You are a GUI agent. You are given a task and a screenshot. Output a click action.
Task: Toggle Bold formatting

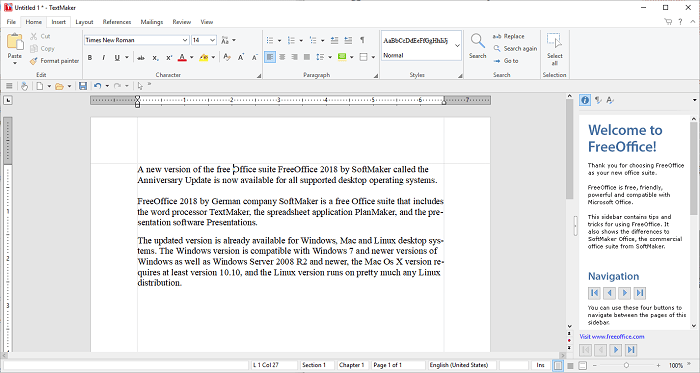pyautogui.click(x=90, y=58)
